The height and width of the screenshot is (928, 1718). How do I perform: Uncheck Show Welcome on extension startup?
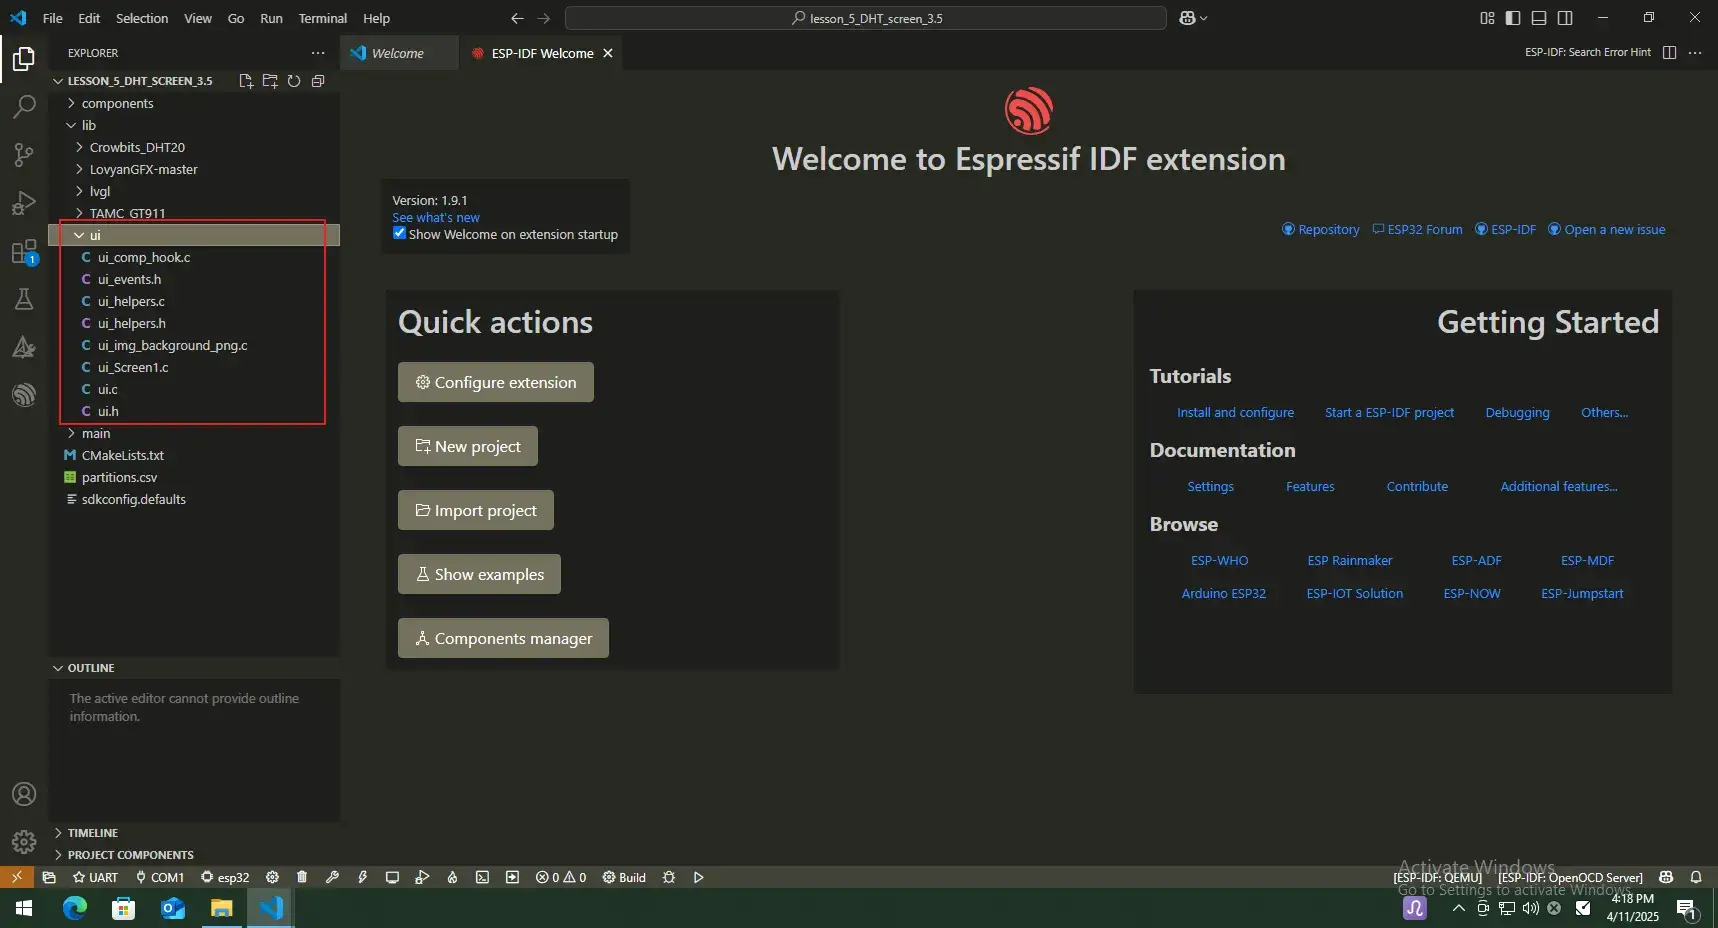click(400, 234)
